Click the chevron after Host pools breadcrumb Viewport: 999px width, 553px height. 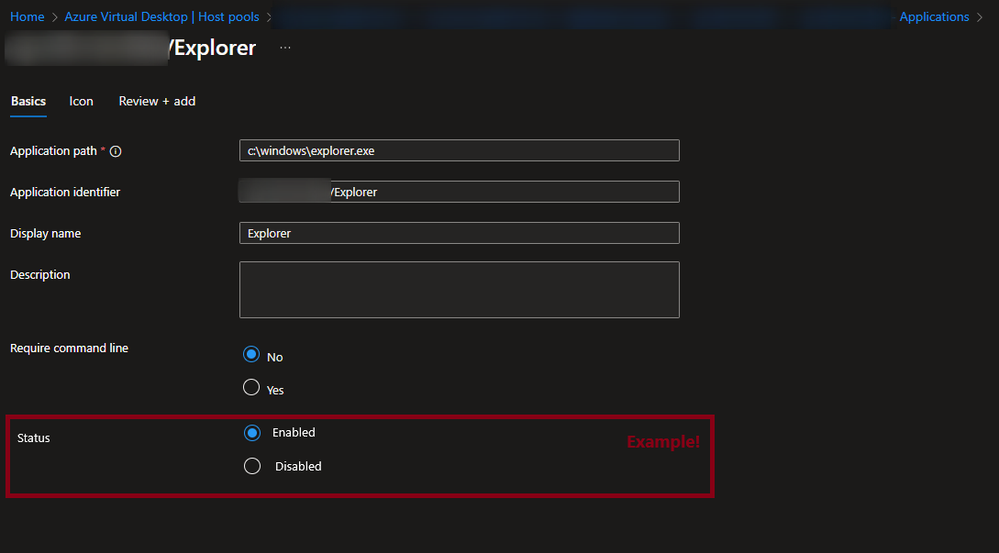269,18
